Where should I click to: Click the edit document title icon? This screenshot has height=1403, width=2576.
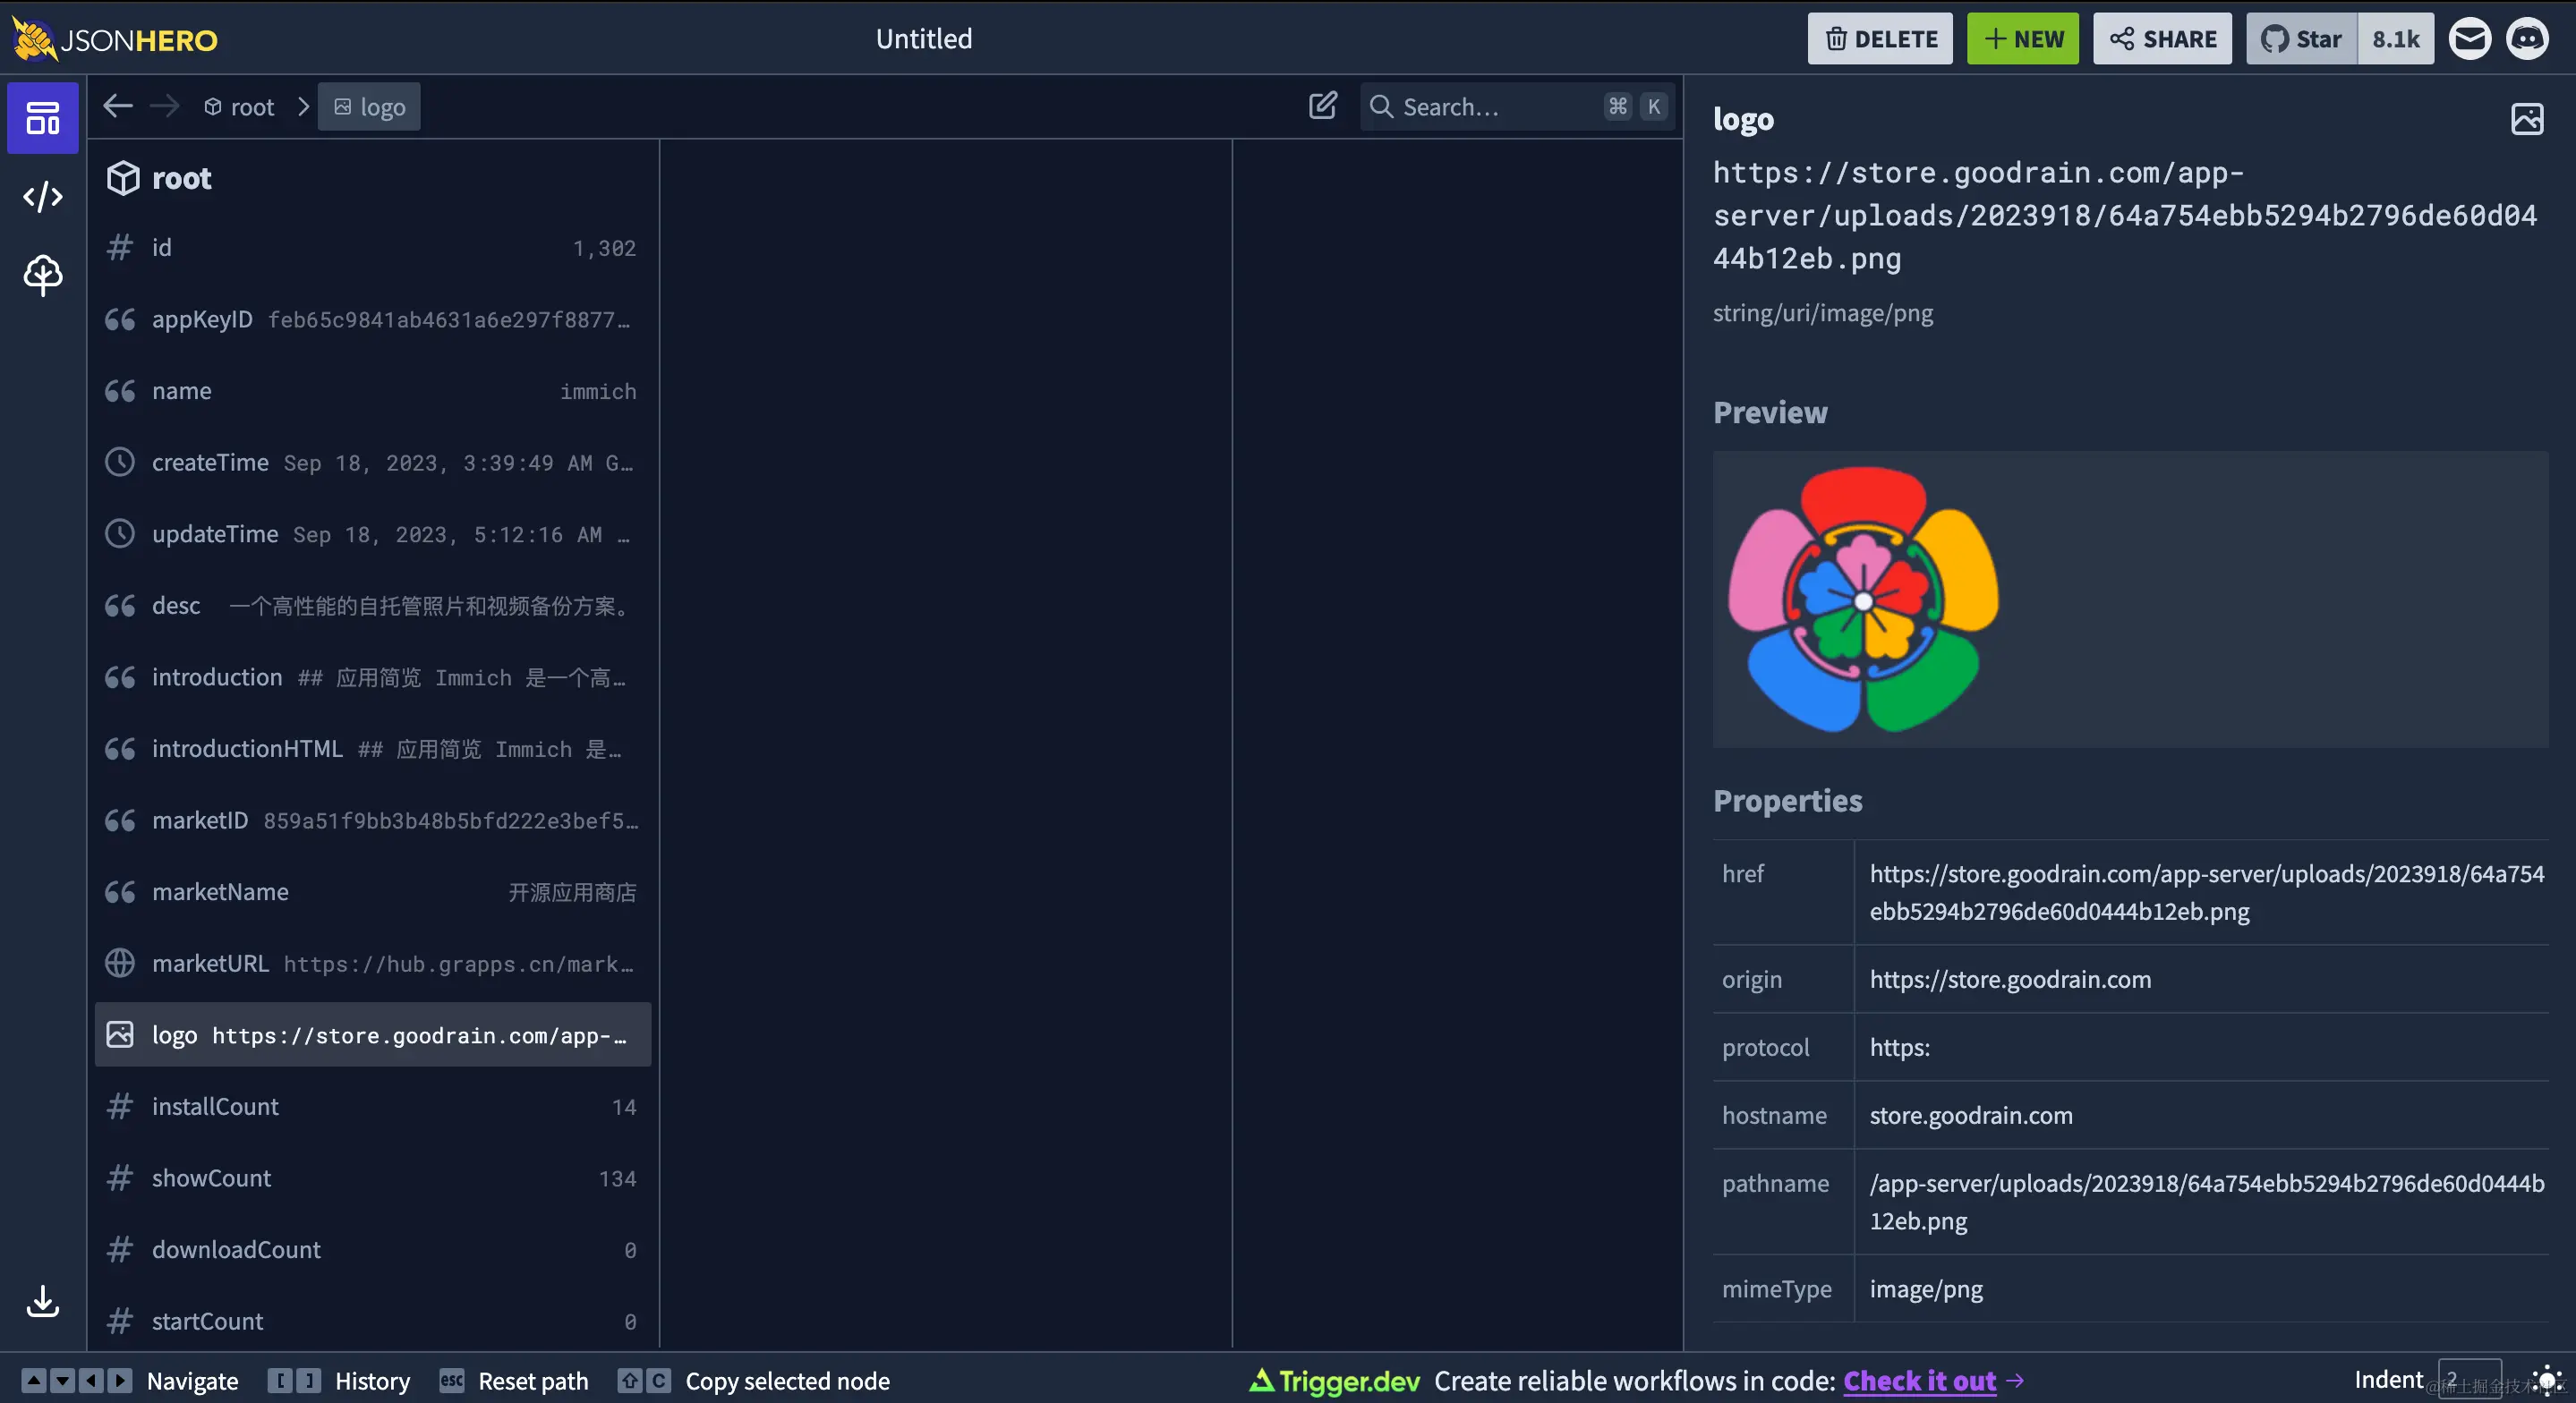pos(1322,106)
